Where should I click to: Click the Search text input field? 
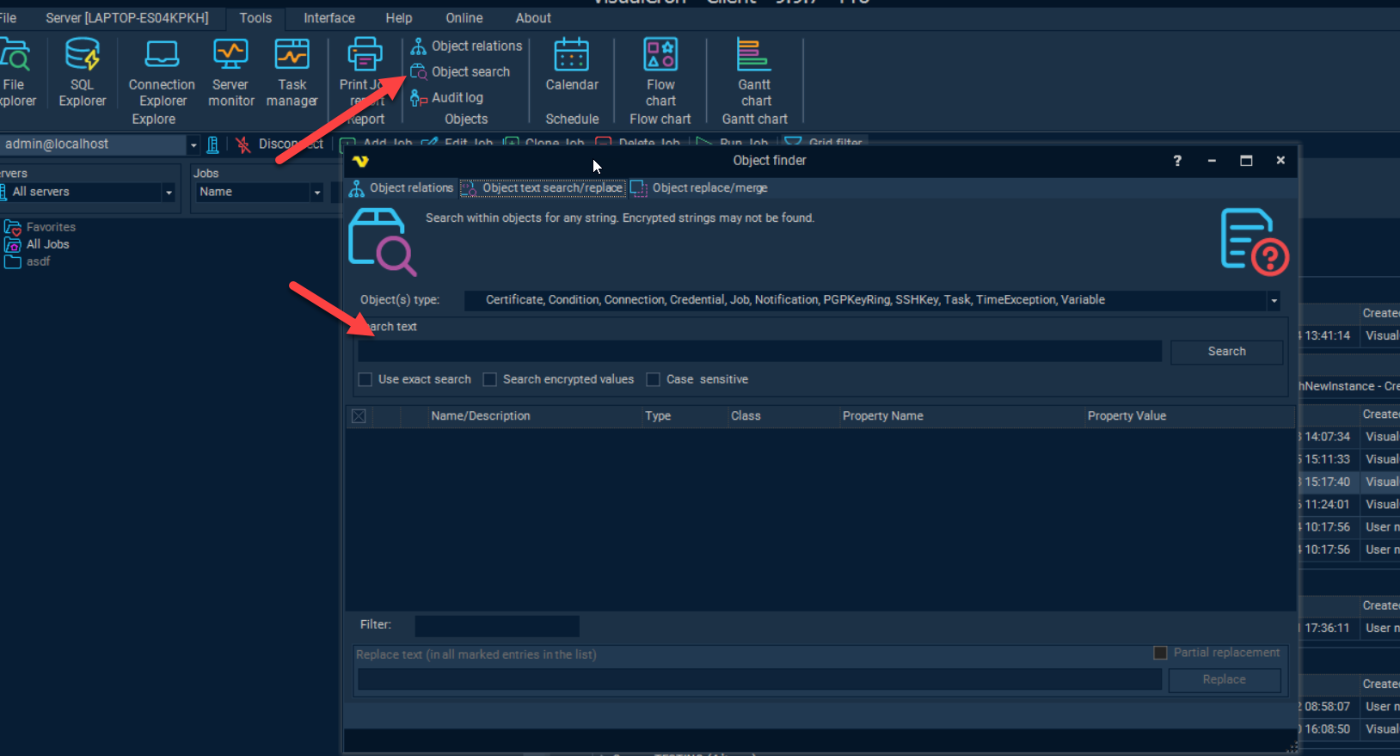[x=760, y=351]
